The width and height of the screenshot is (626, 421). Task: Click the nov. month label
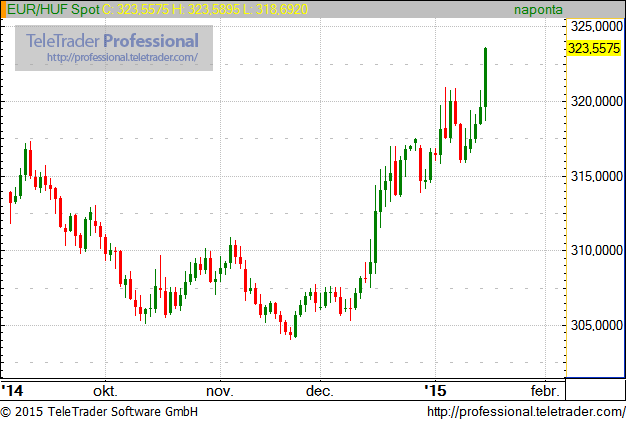220,391
